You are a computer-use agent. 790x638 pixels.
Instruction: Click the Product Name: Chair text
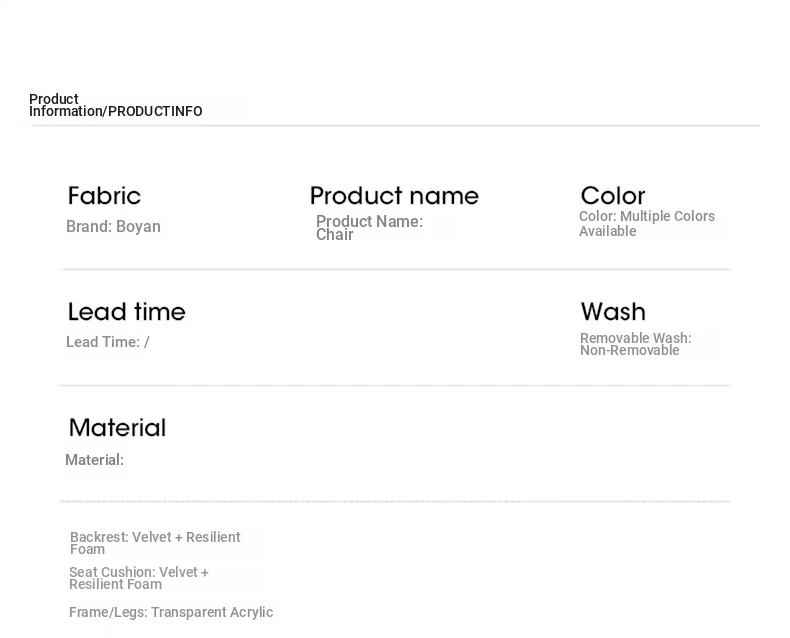coord(369,228)
